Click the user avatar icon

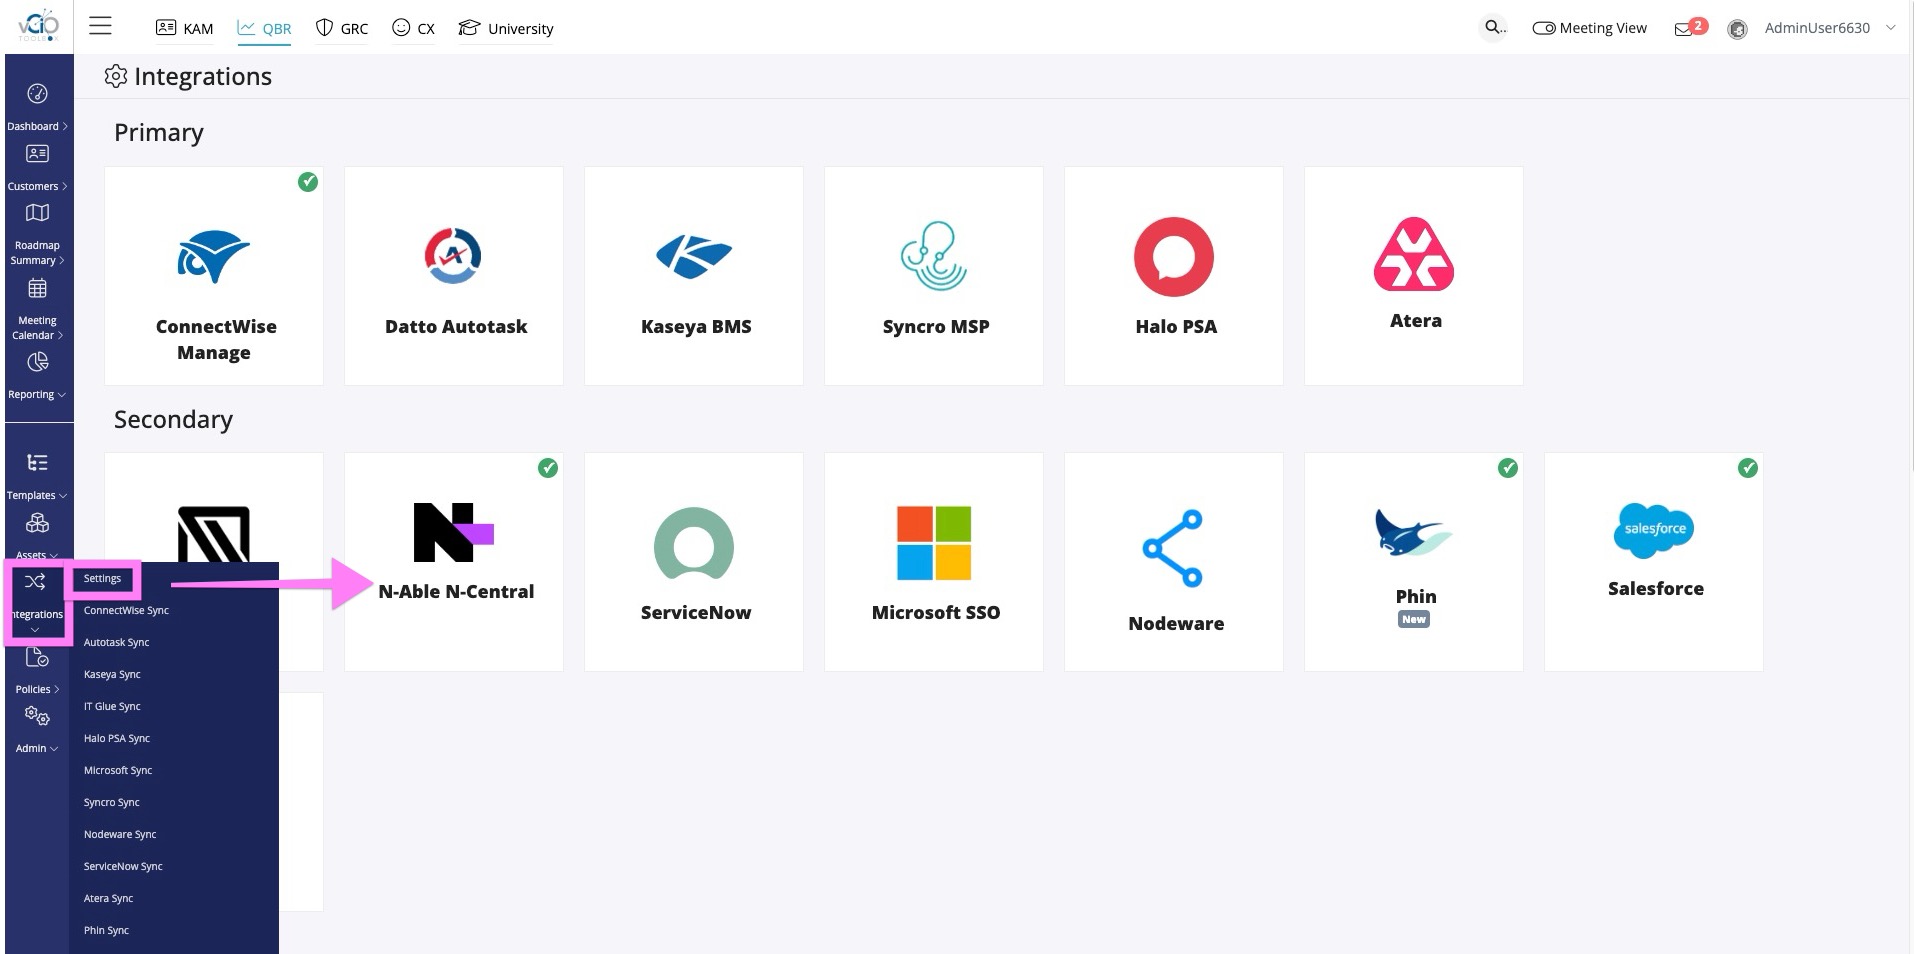point(1738,29)
